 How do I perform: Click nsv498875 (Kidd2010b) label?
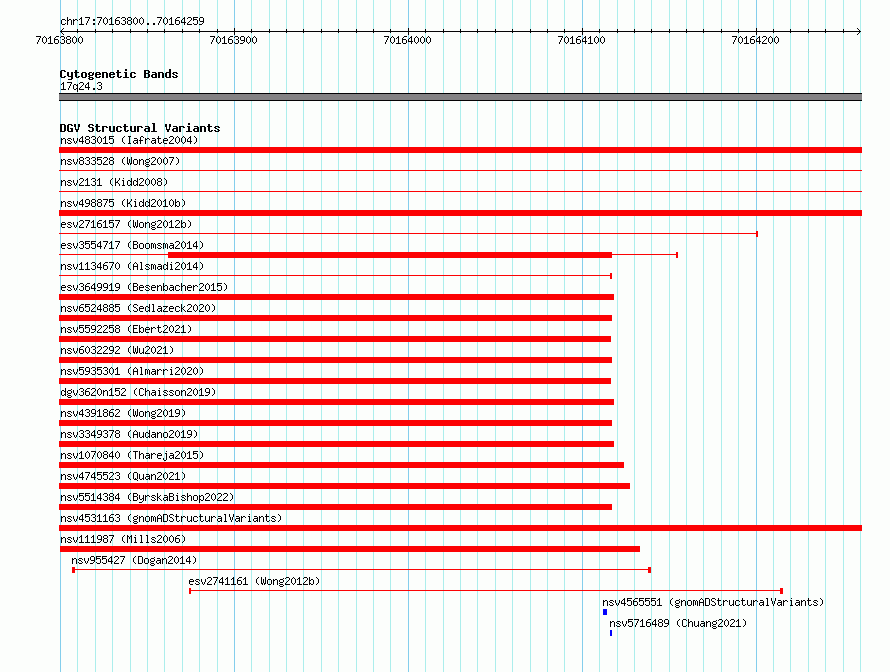[x=123, y=203]
